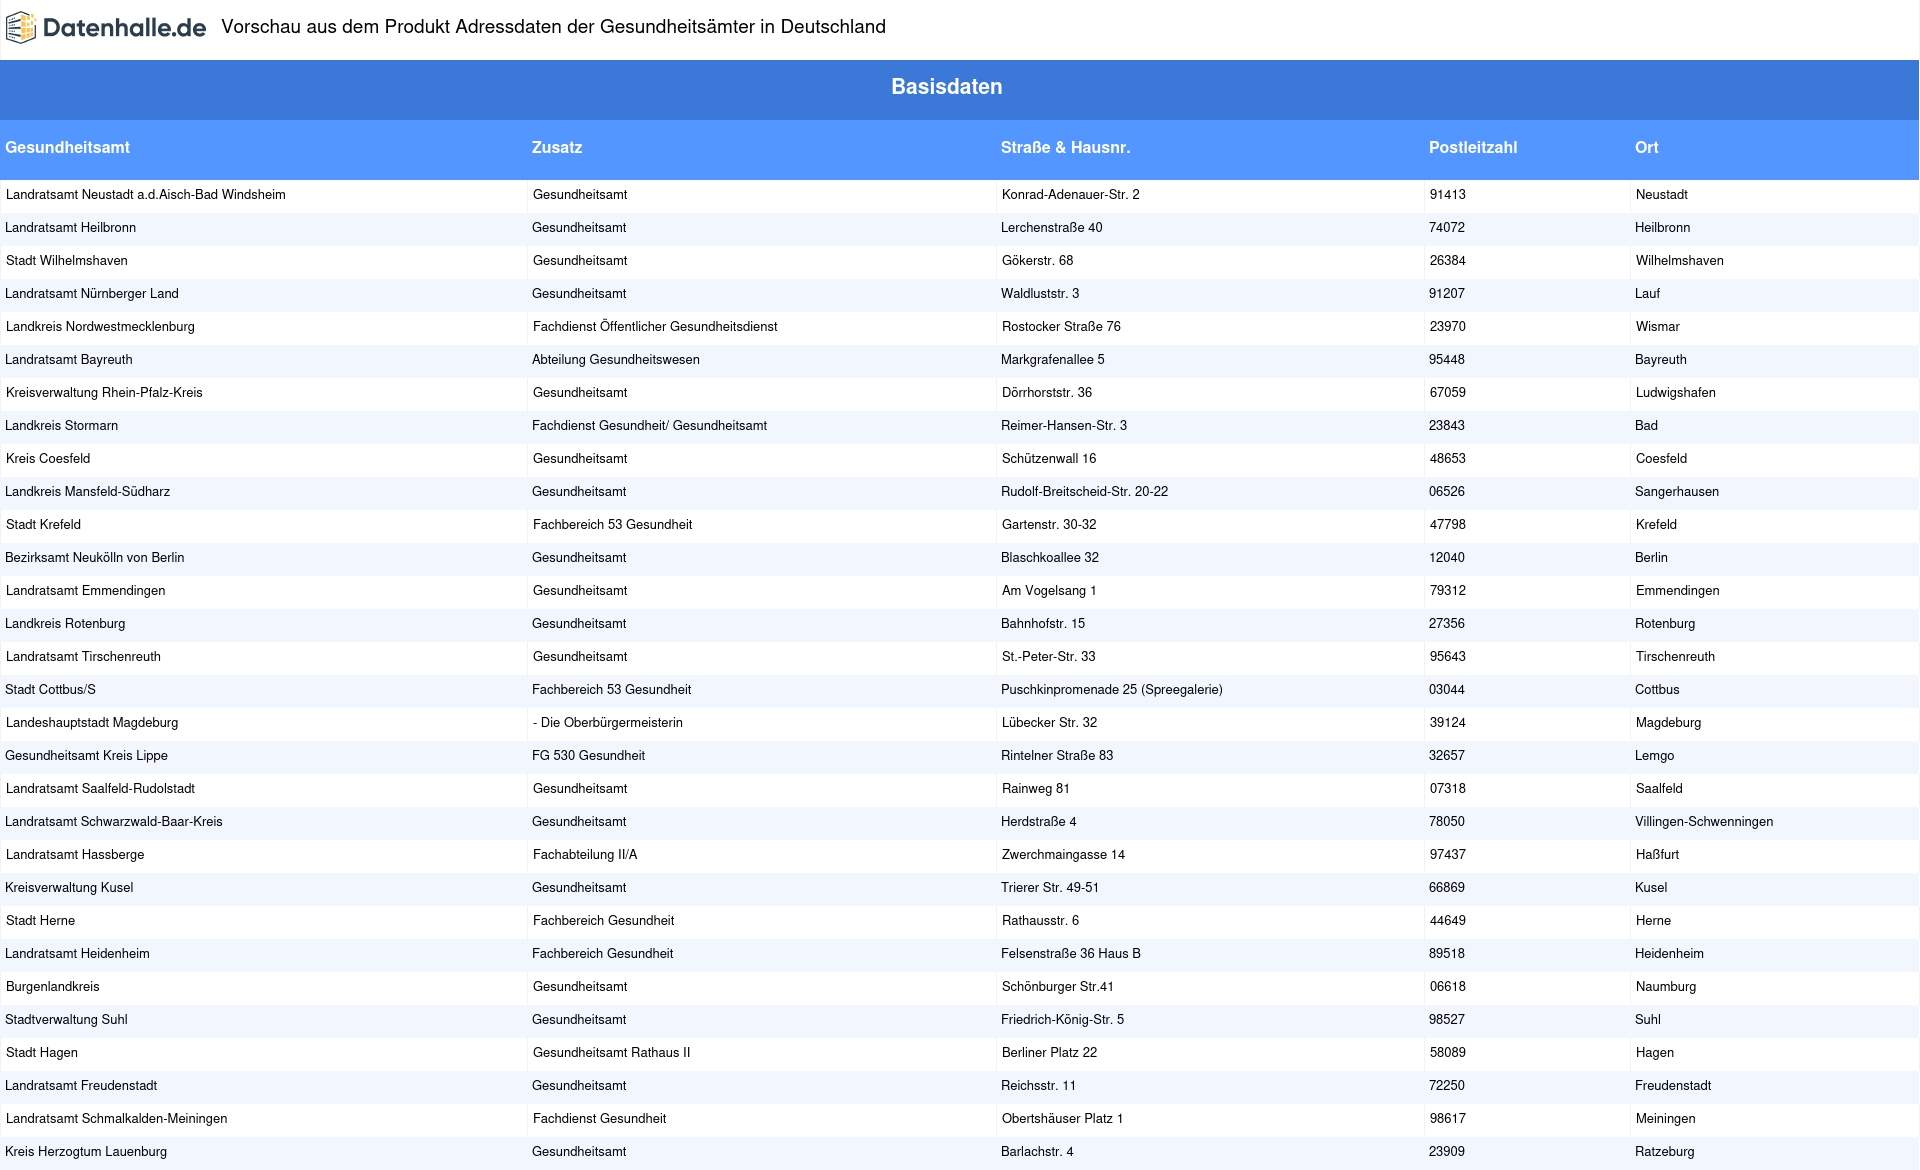Viewport: 1920px width, 1170px height.
Task: Select Villingen-Schwenningen city cell
Action: coord(1704,822)
